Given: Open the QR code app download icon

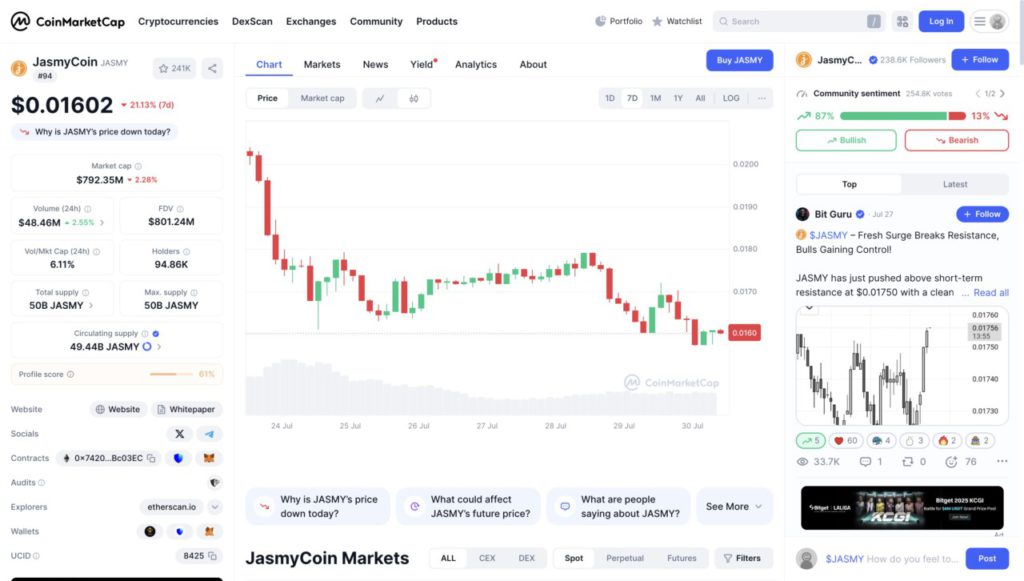Looking at the screenshot, I should tap(903, 22).
